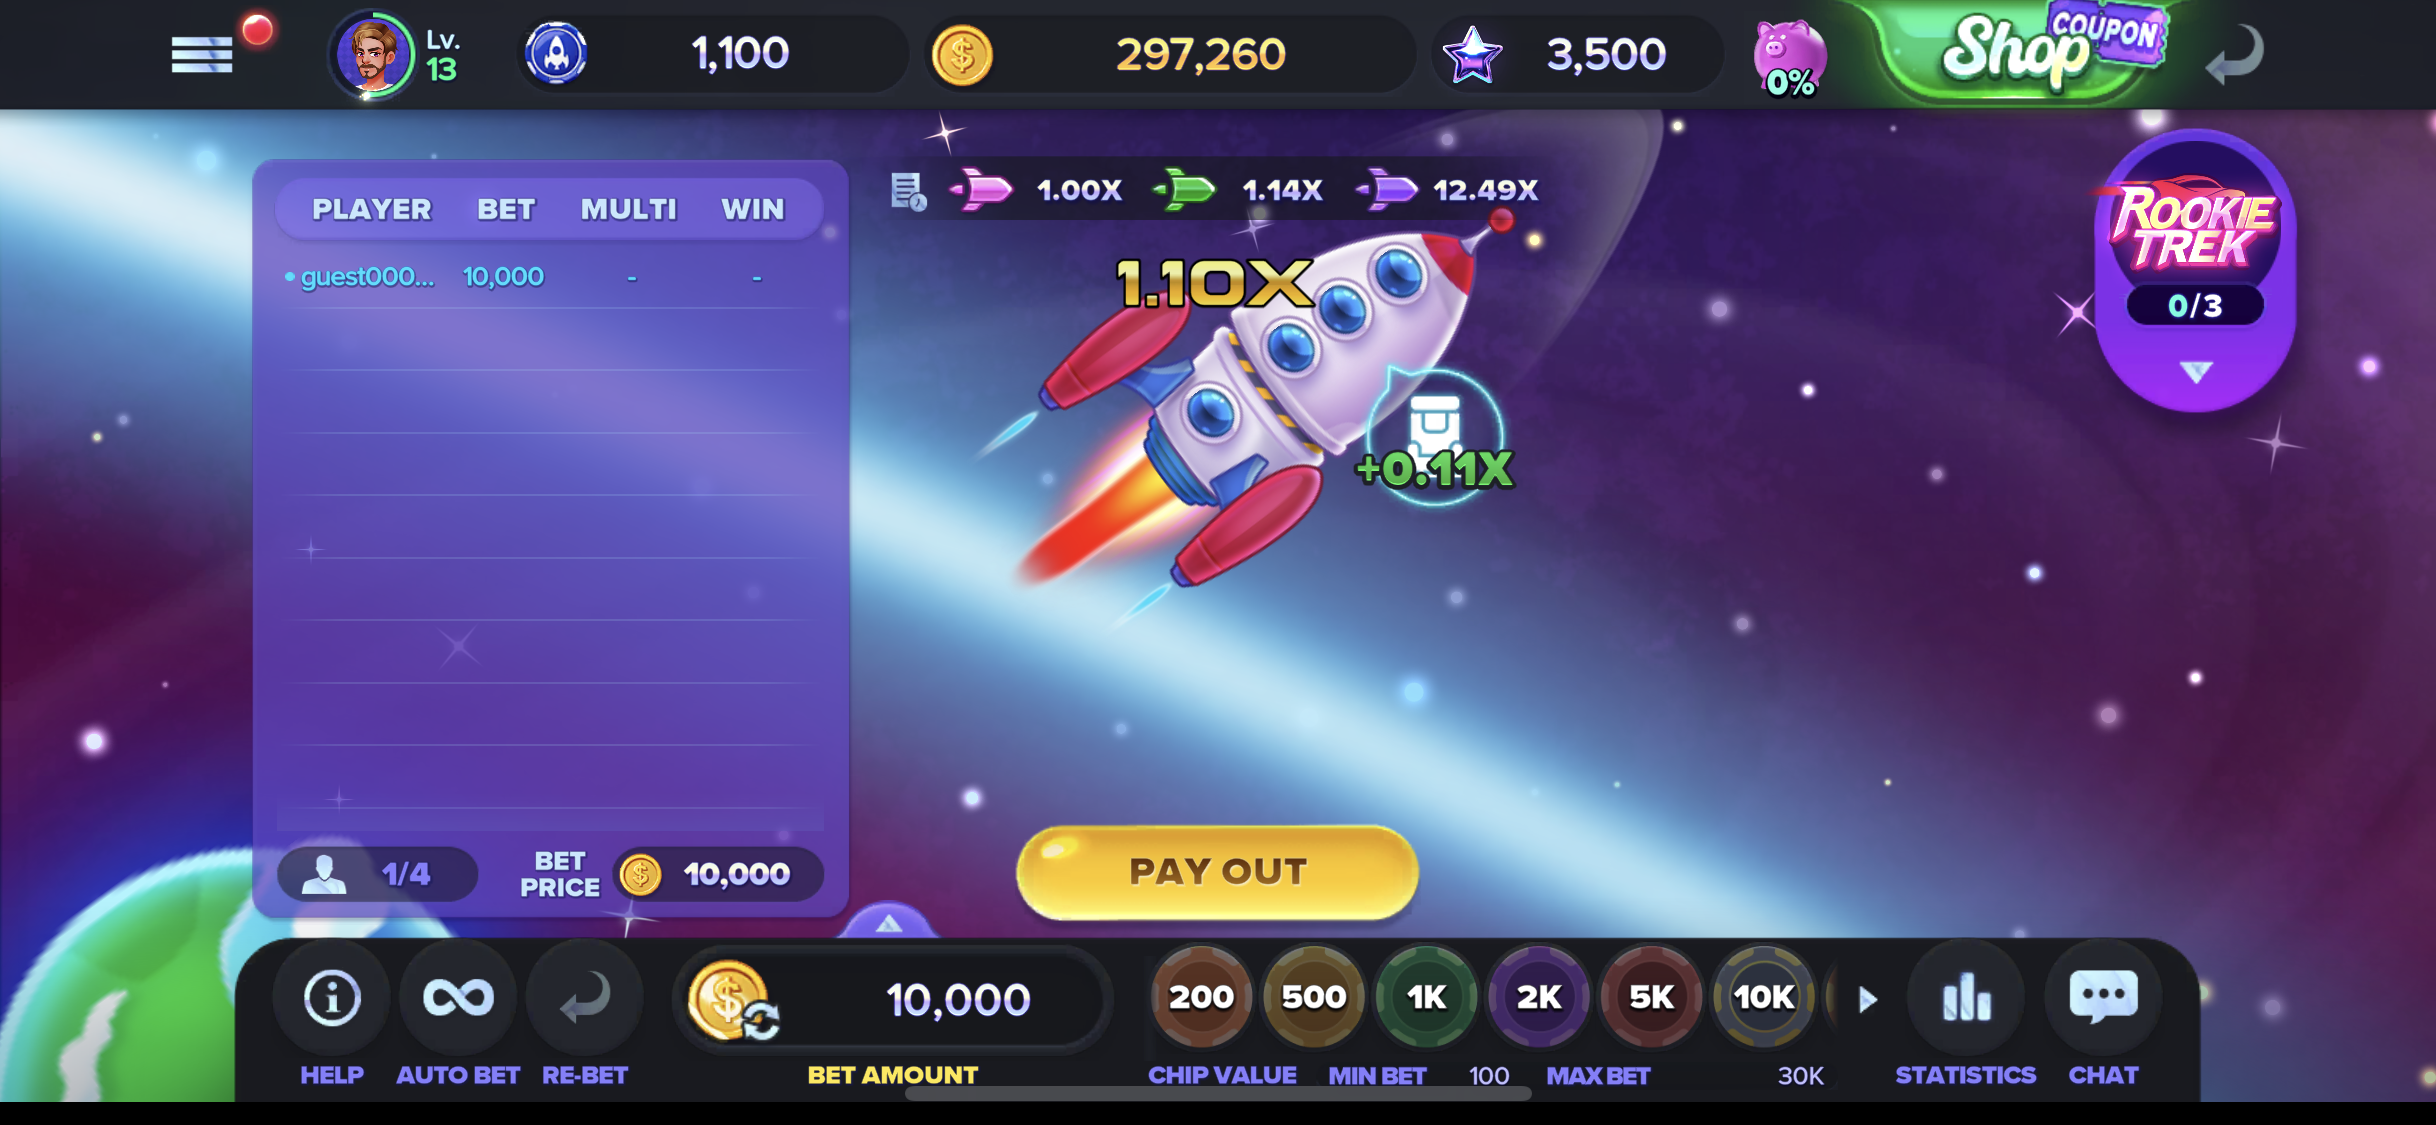Image resolution: width=2436 pixels, height=1125 pixels.
Task: Click the back arrow icon
Action: tap(2235, 54)
